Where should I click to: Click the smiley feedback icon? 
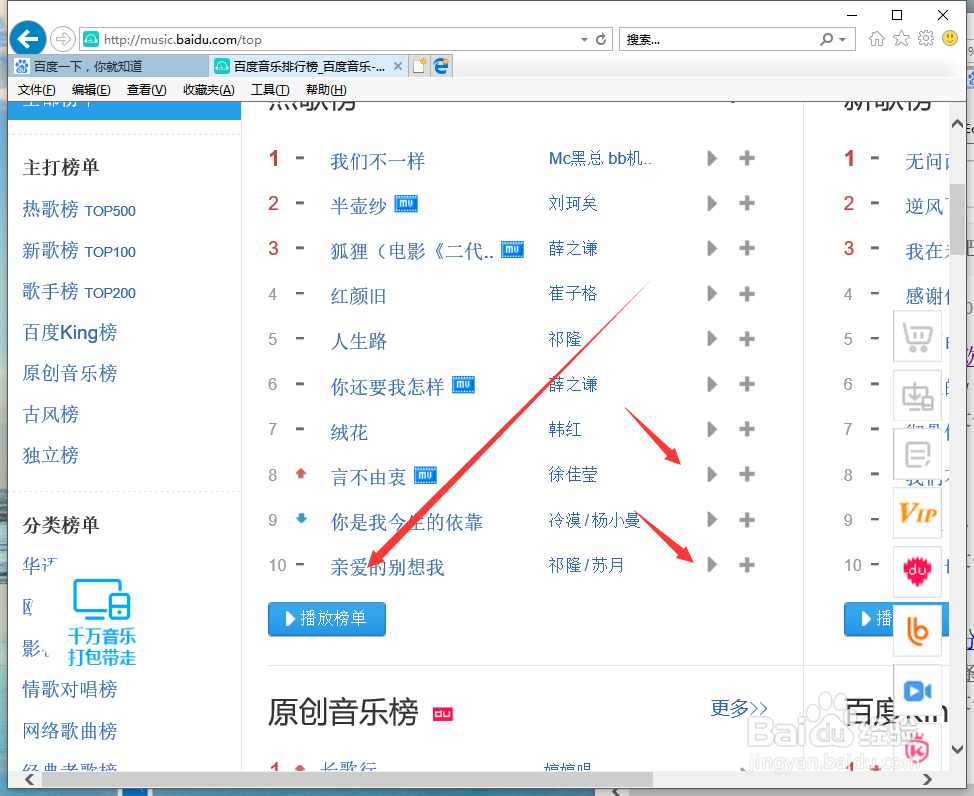(x=950, y=39)
